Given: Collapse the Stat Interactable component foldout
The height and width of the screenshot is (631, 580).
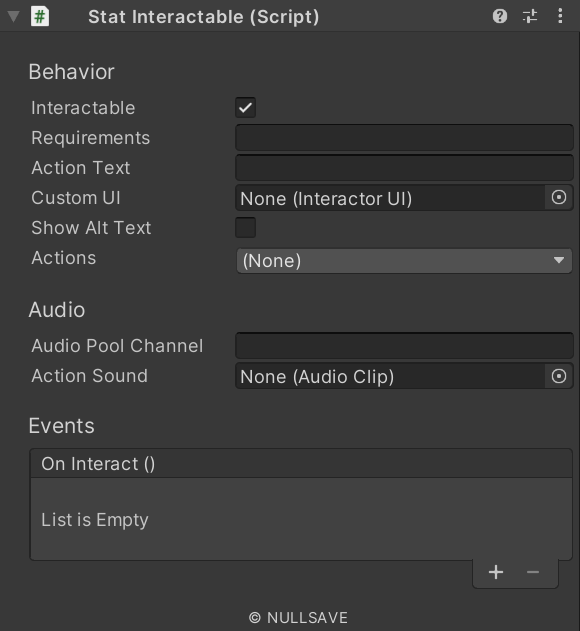Looking at the screenshot, I should [13, 16].
